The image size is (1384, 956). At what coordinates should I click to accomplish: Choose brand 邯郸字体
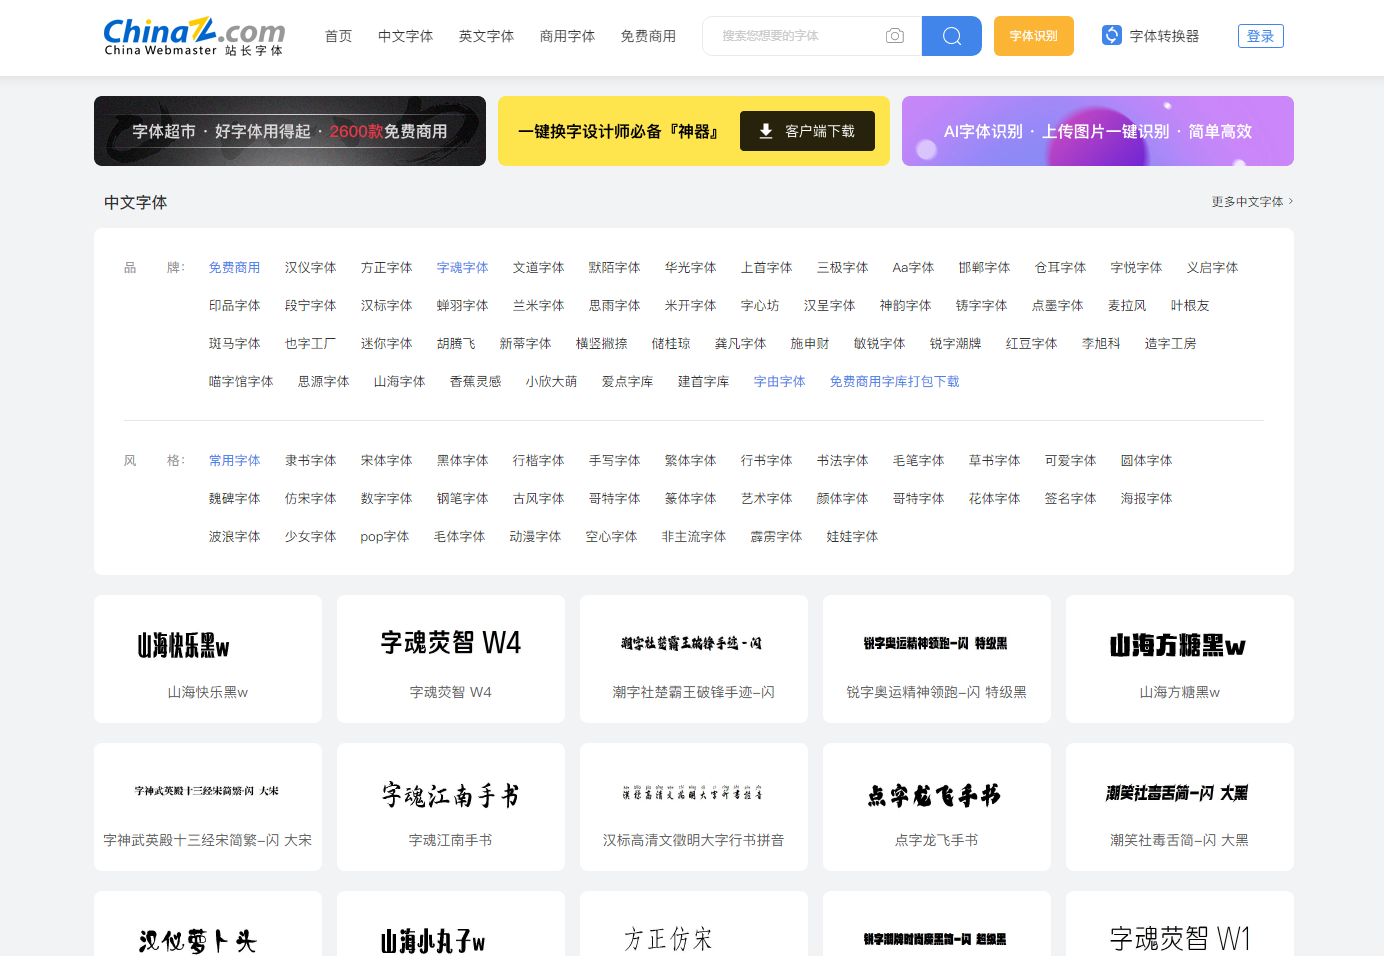coord(985,267)
